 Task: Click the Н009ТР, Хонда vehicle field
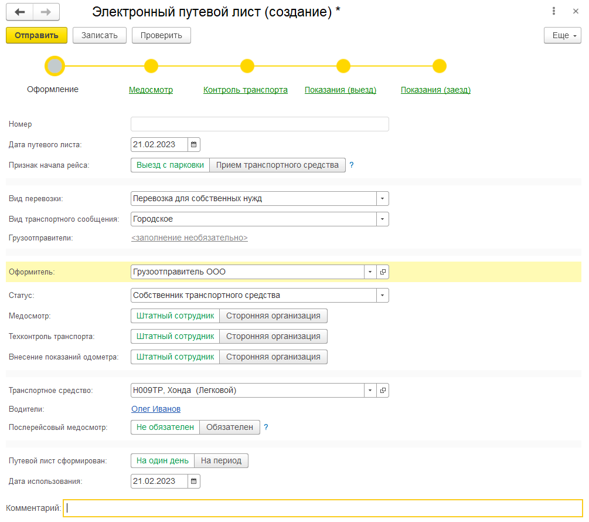point(248,391)
